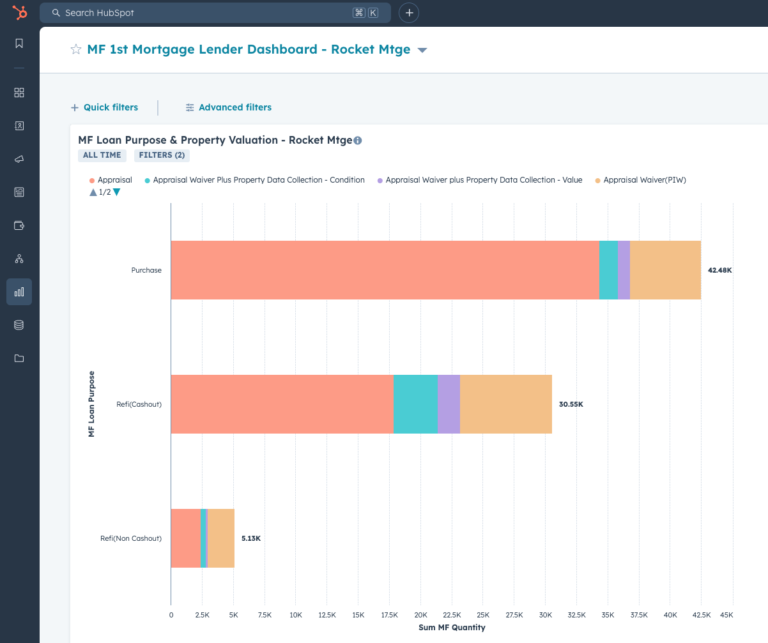Click the 30.55K total label

tap(571, 404)
